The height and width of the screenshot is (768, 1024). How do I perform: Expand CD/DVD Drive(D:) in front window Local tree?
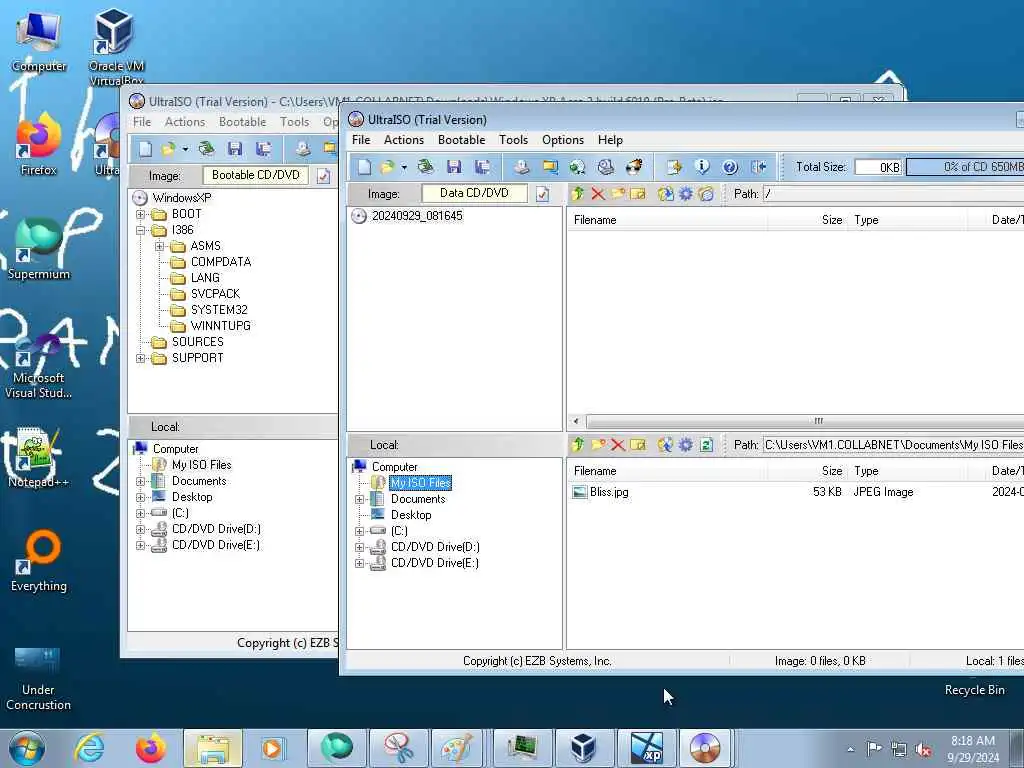pos(359,547)
